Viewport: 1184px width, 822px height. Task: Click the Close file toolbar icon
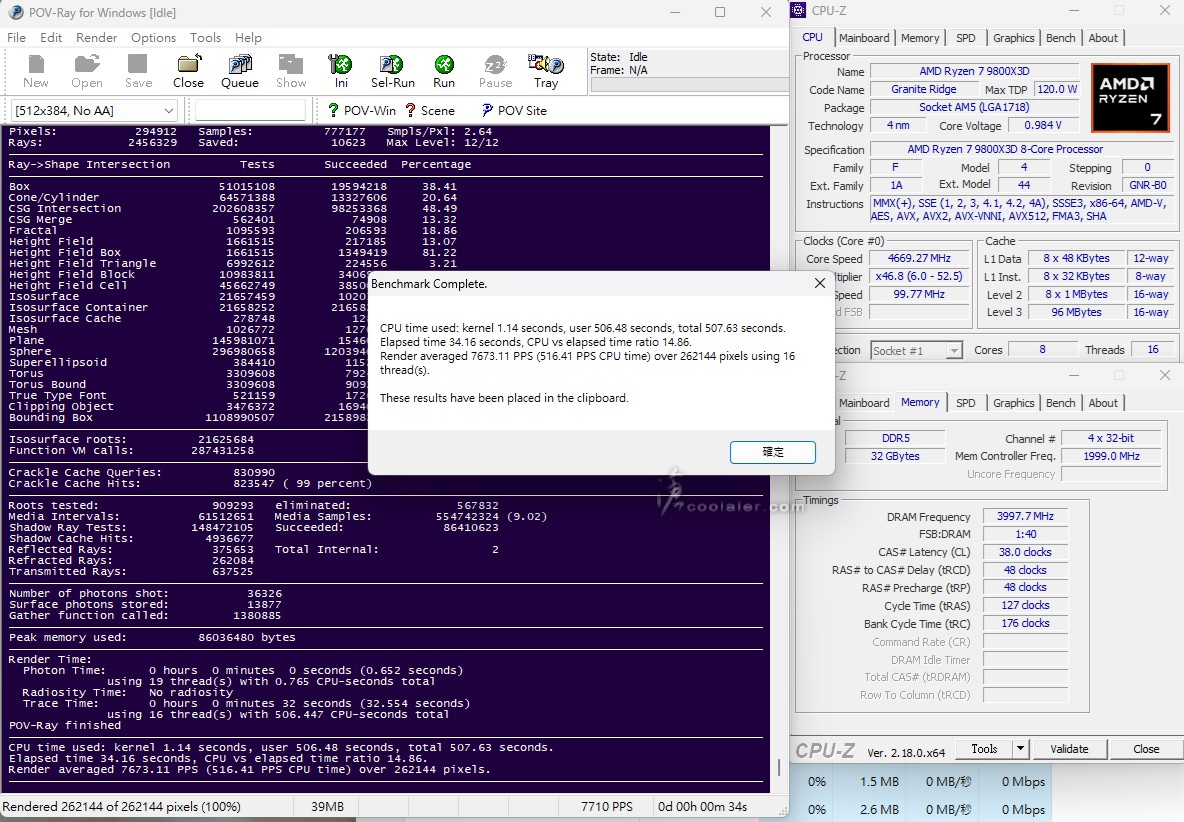pos(188,70)
